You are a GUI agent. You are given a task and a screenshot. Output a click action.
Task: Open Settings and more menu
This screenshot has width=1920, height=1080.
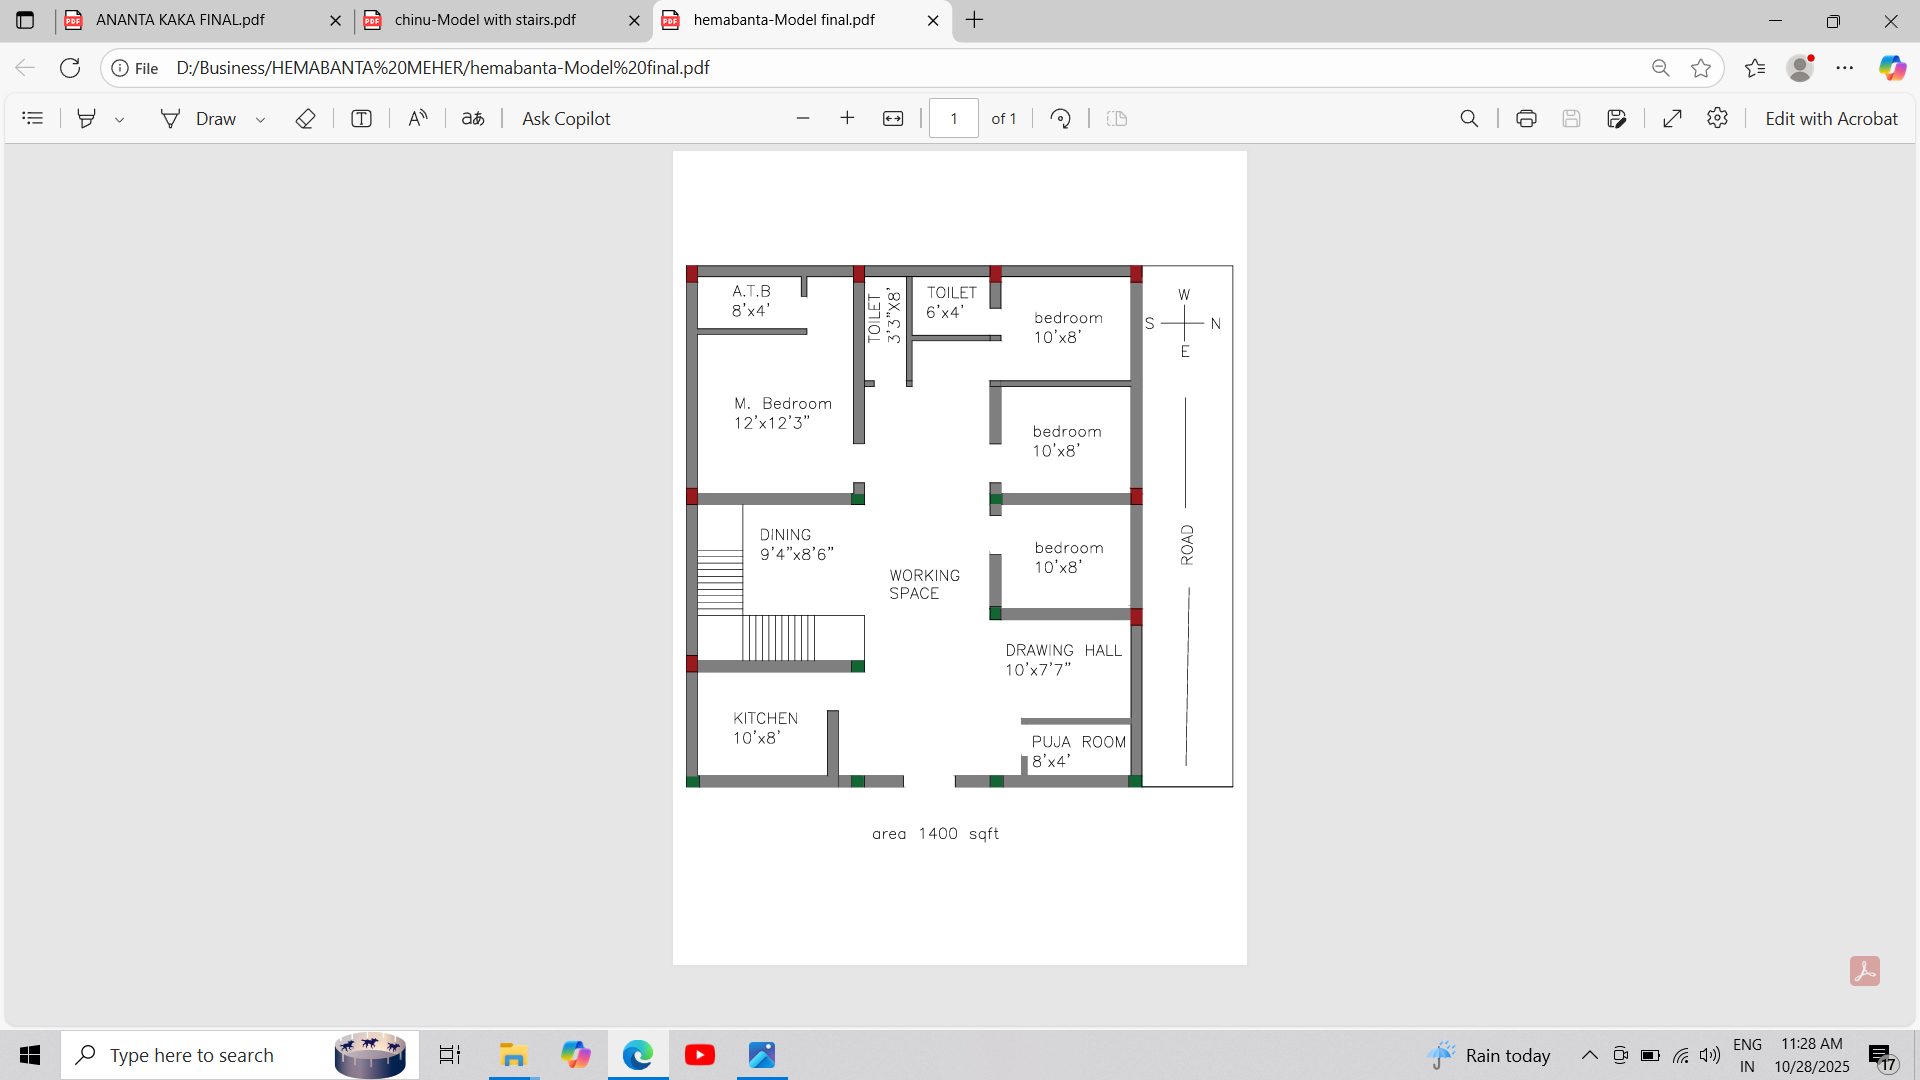[x=1845, y=68]
